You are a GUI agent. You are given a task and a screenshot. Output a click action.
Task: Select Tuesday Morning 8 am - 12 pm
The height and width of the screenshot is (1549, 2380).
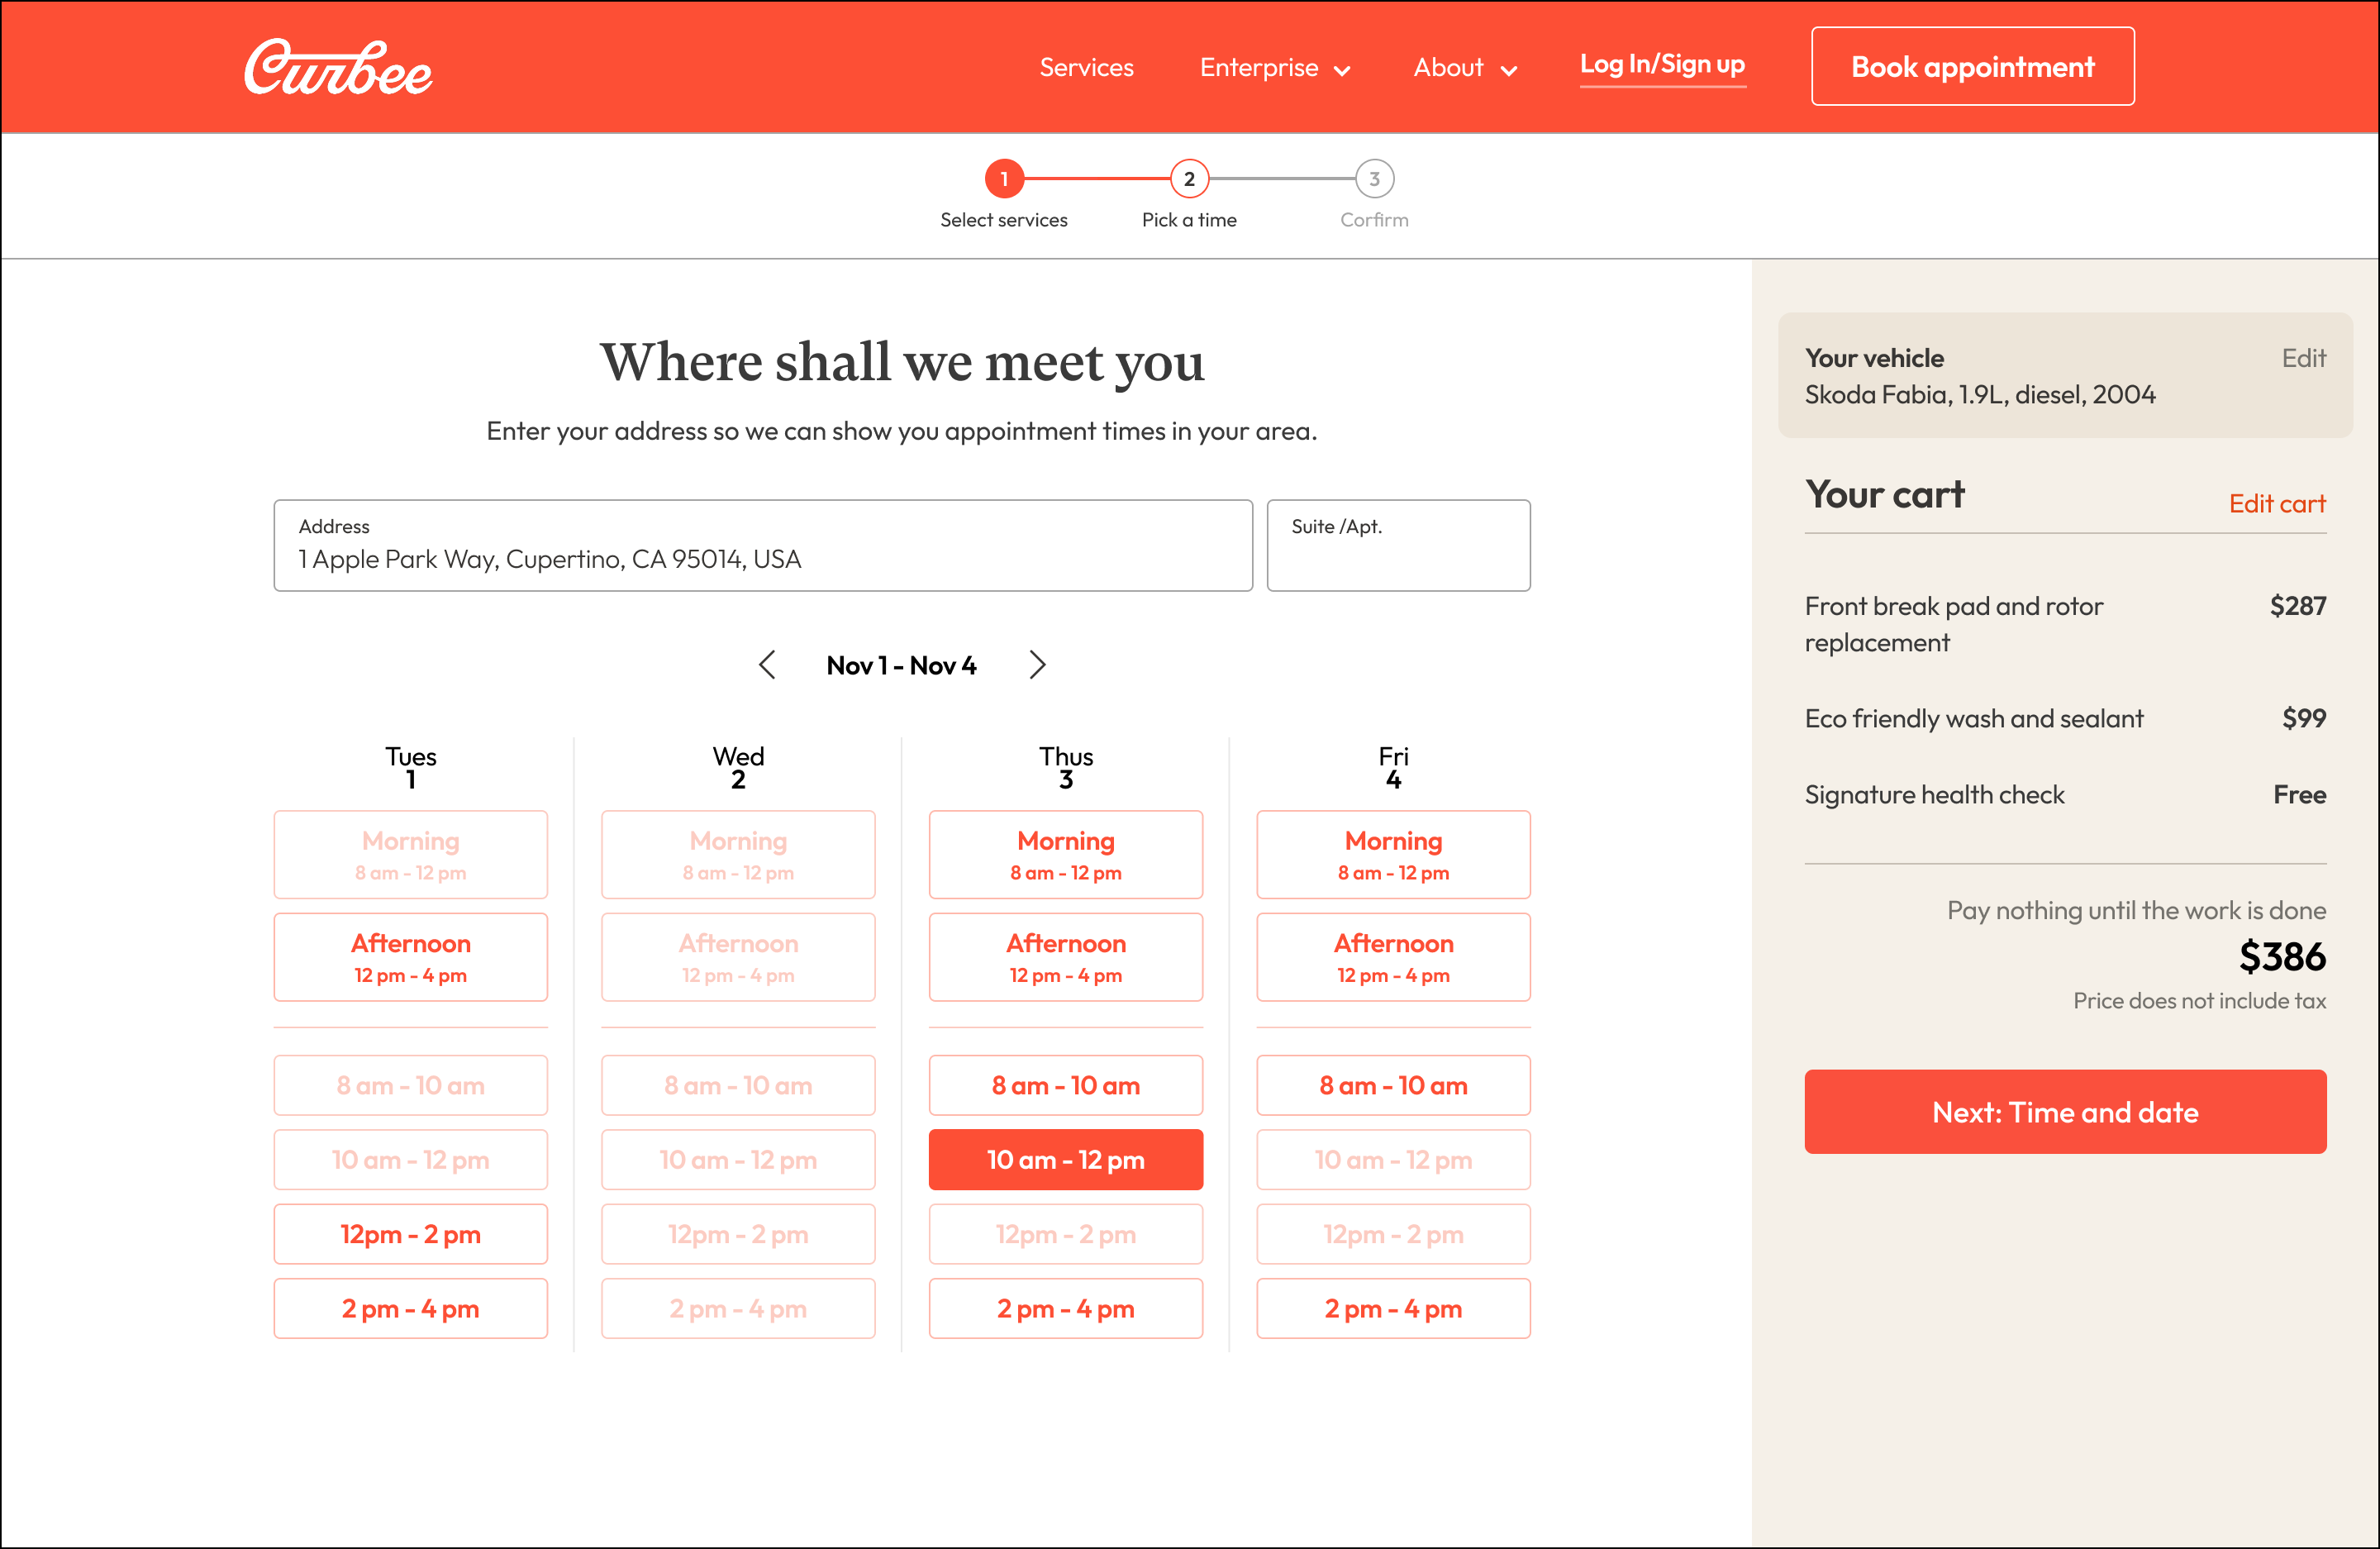tap(411, 855)
